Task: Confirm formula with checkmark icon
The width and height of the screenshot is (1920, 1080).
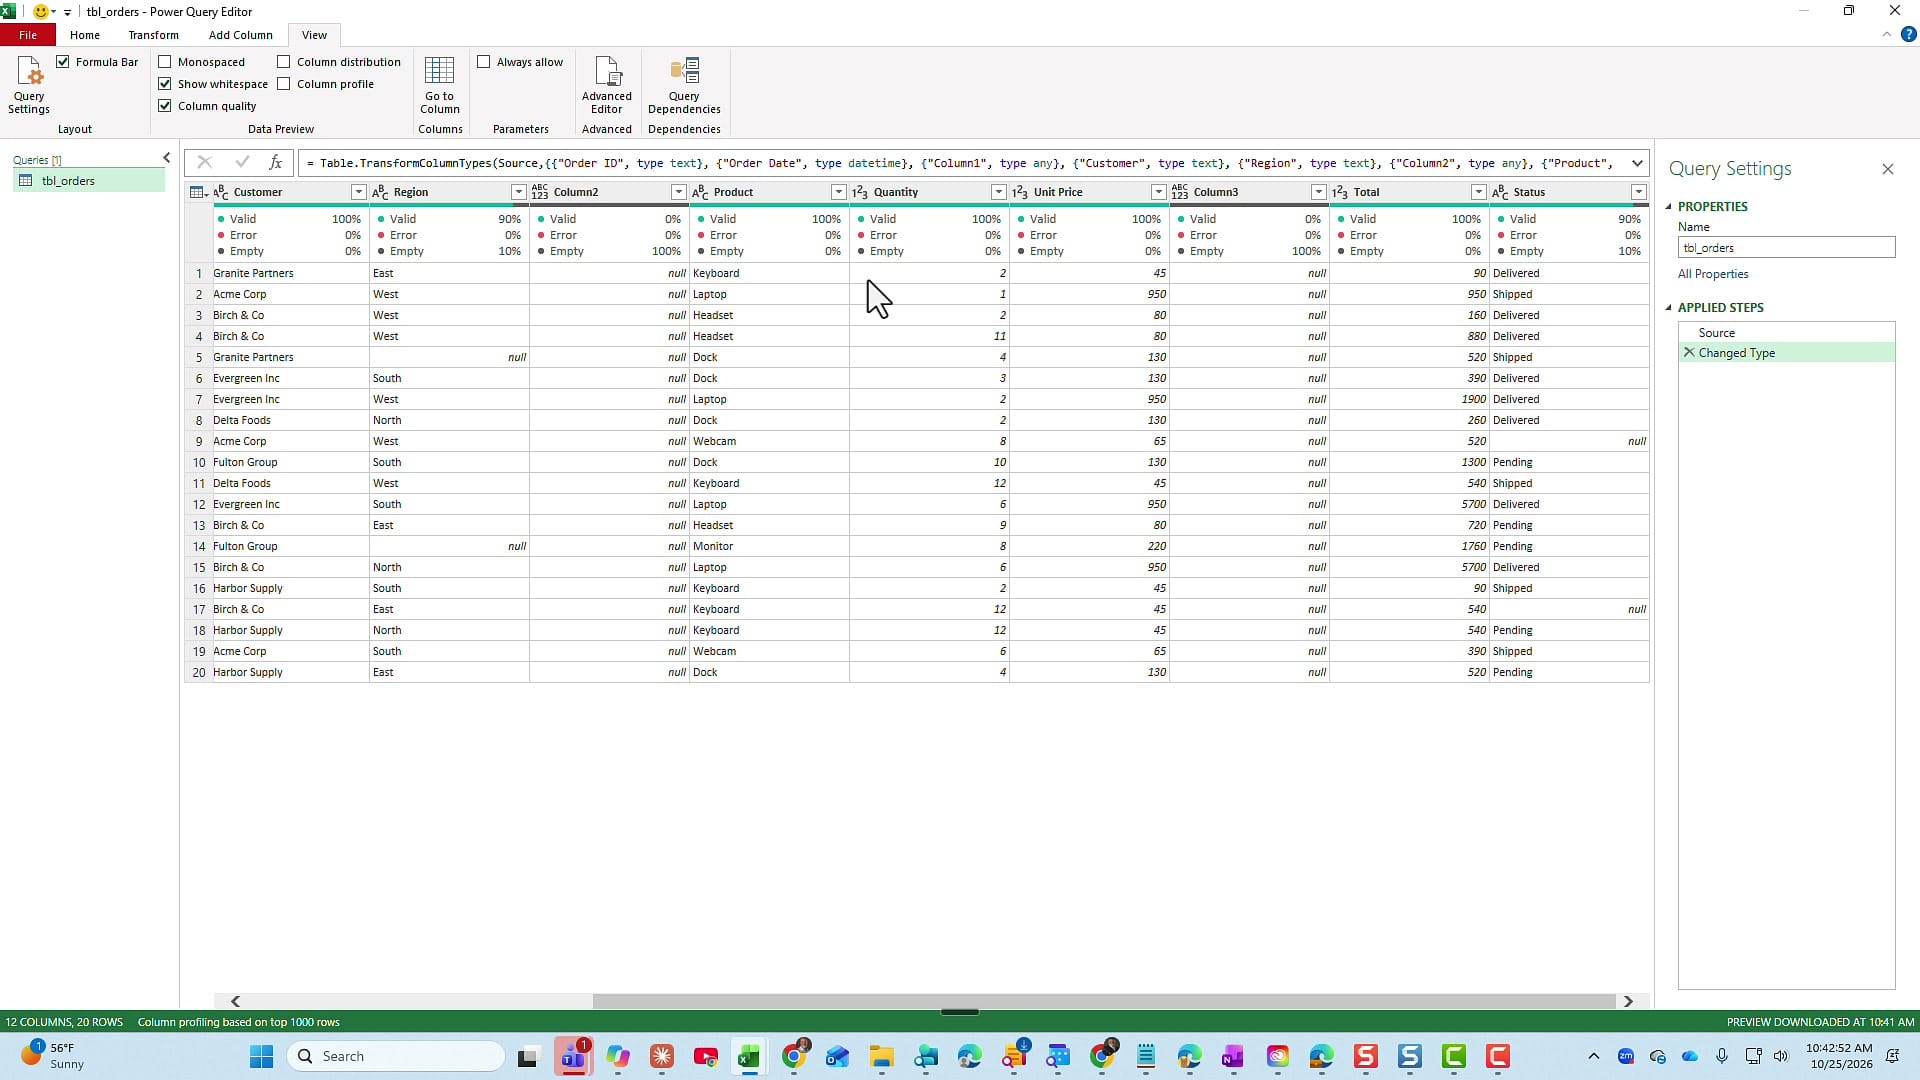Action: 241,163
